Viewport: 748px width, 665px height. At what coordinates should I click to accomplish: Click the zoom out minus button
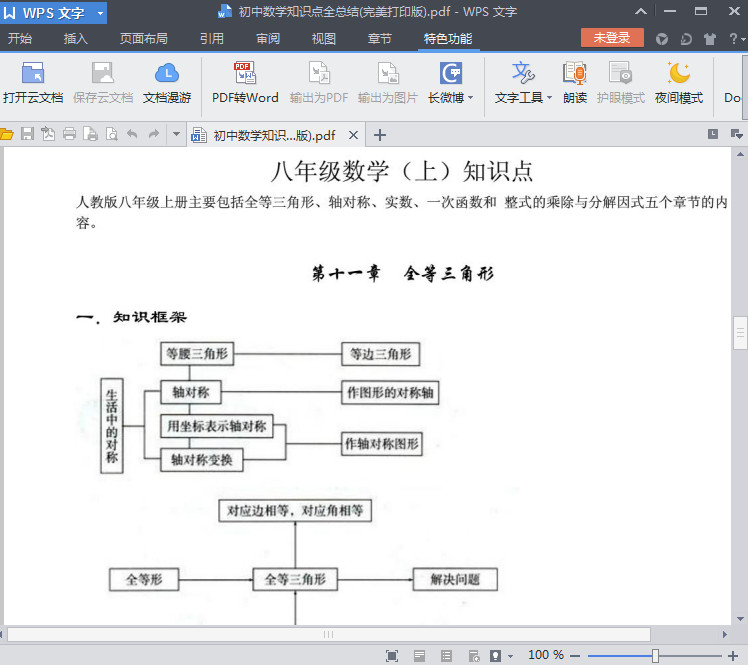click(x=575, y=656)
